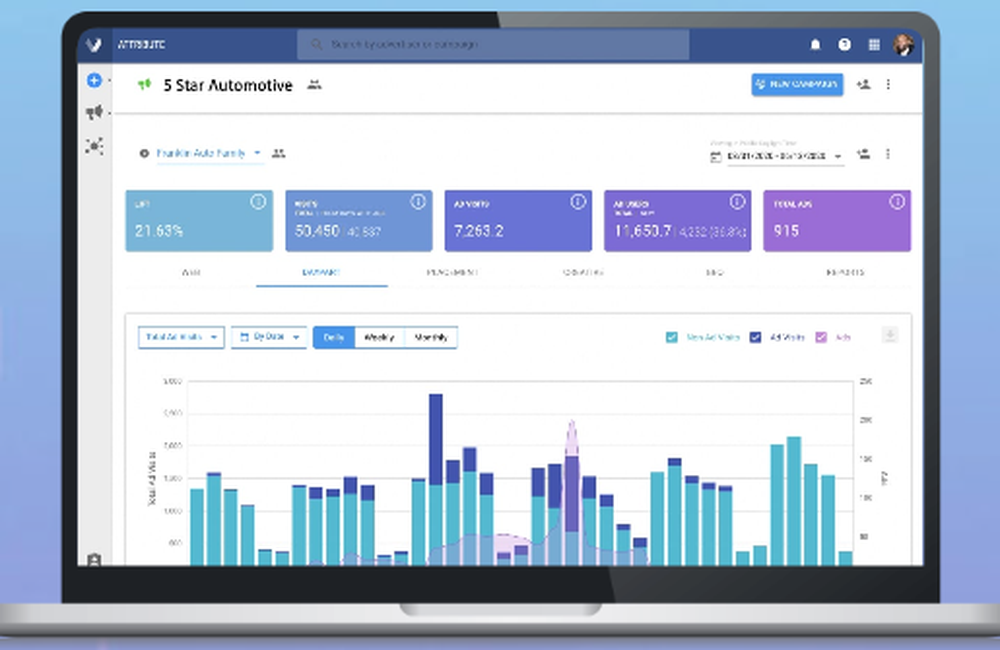Open the Franklin Auto Family dropdown
1000x650 pixels.
pyautogui.click(x=210, y=154)
